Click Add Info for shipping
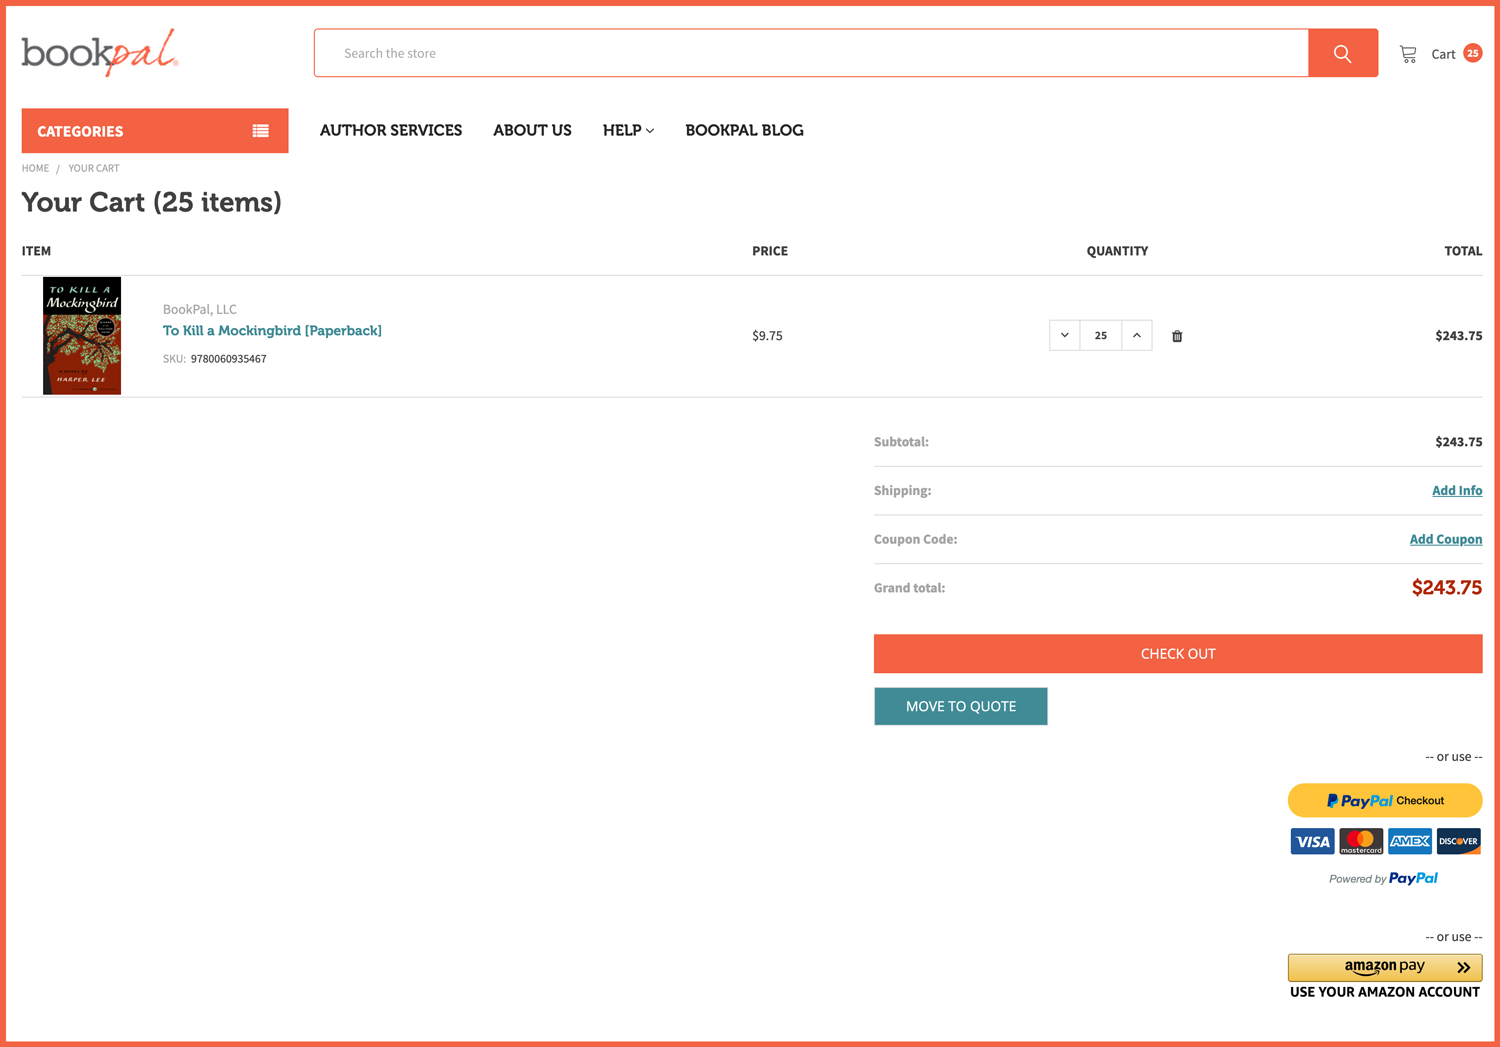Image resolution: width=1500 pixels, height=1047 pixels. coord(1456,490)
